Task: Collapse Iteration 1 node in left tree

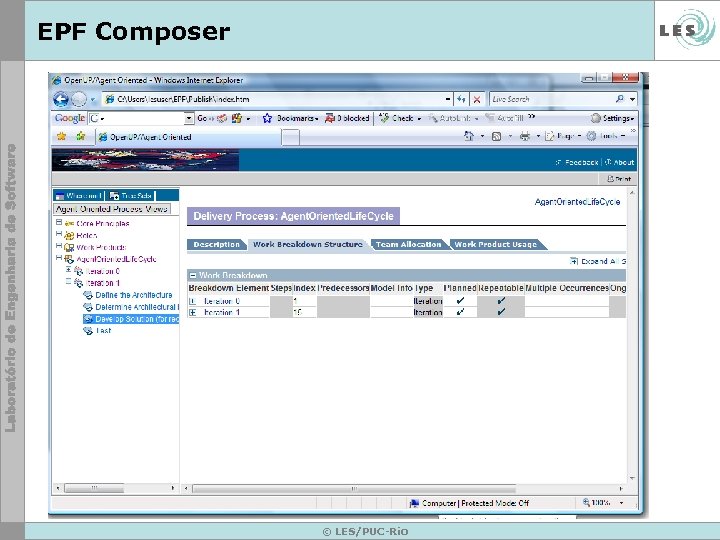Action: (68, 281)
